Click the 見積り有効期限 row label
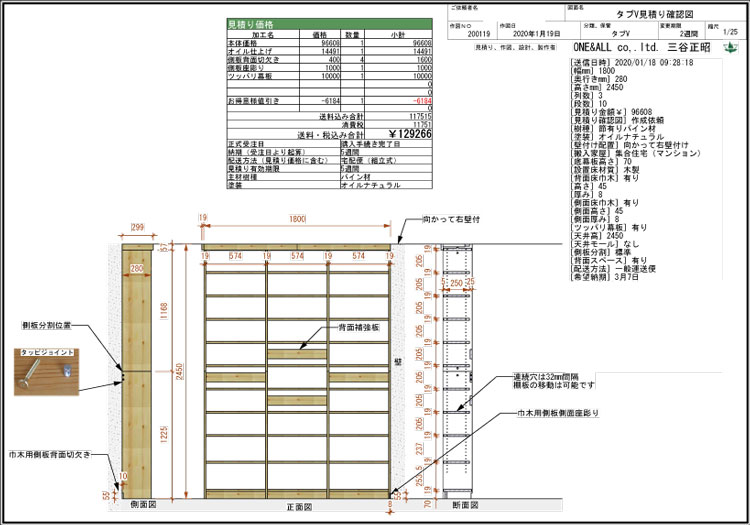The image size is (750, 525). coord(254,169)
